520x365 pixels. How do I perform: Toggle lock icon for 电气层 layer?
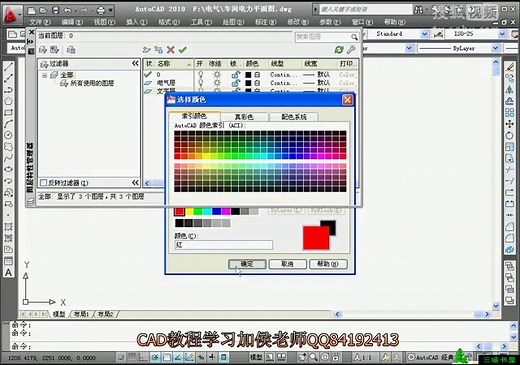pyautogui.click(x=236, y=82)
